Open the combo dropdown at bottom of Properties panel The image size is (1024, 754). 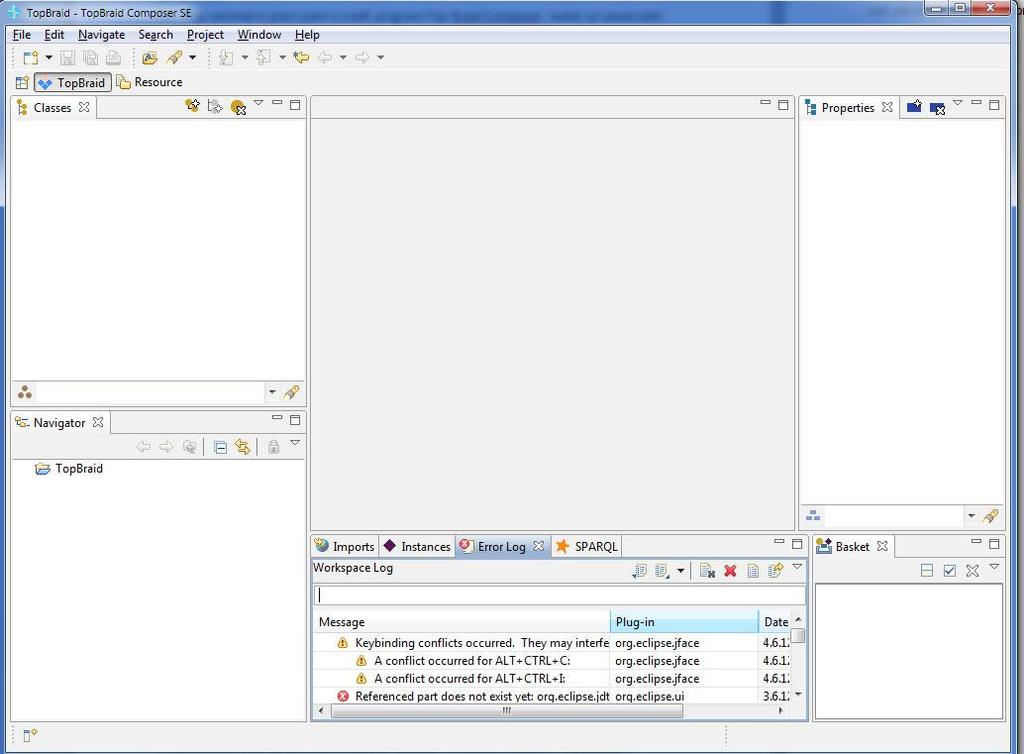pos(971,516)
